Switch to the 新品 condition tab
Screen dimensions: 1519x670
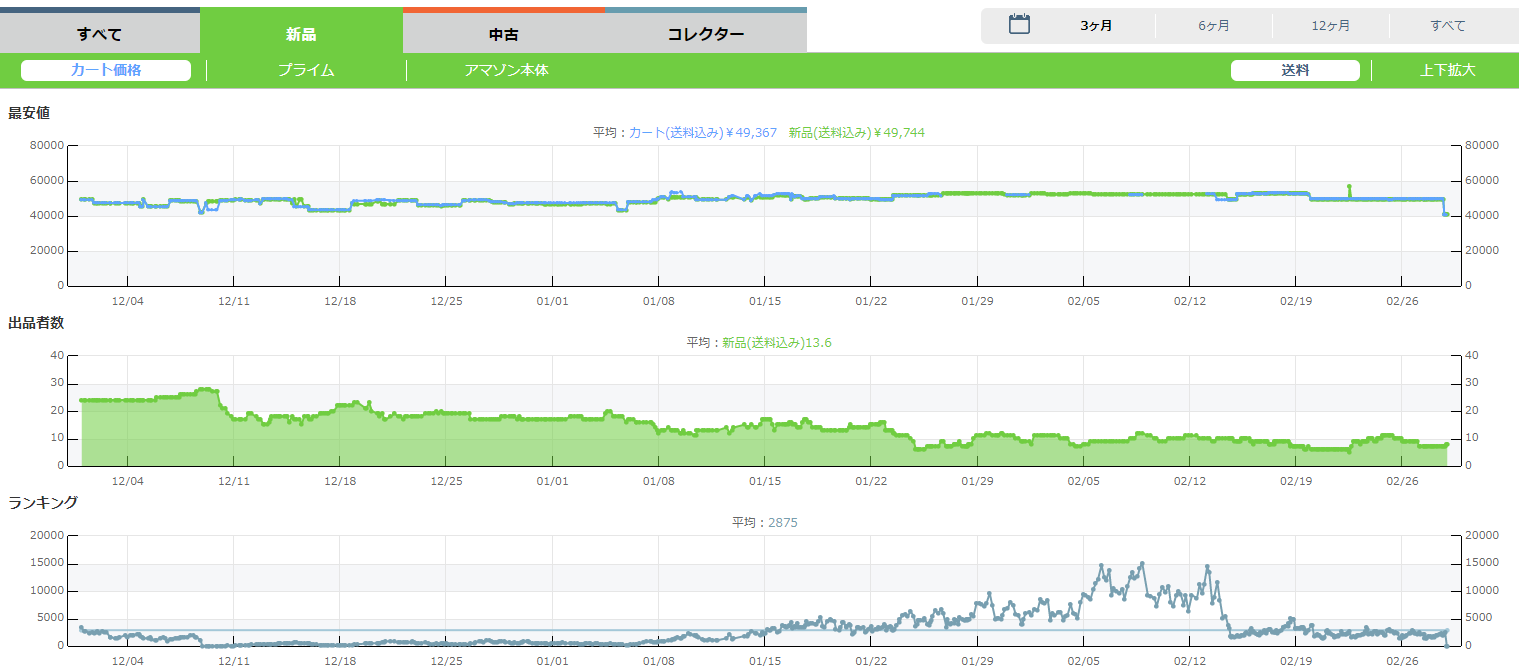(x=301, y=34)
